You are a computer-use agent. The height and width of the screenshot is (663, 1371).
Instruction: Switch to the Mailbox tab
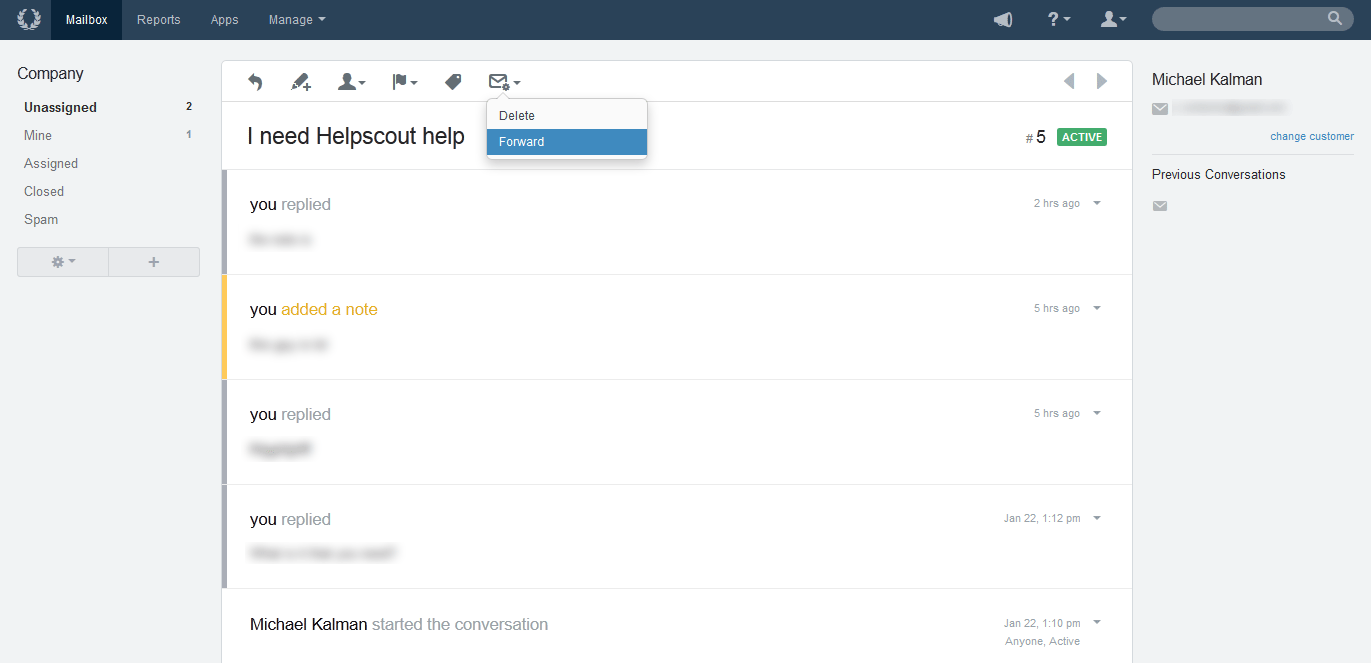point(86,20)
